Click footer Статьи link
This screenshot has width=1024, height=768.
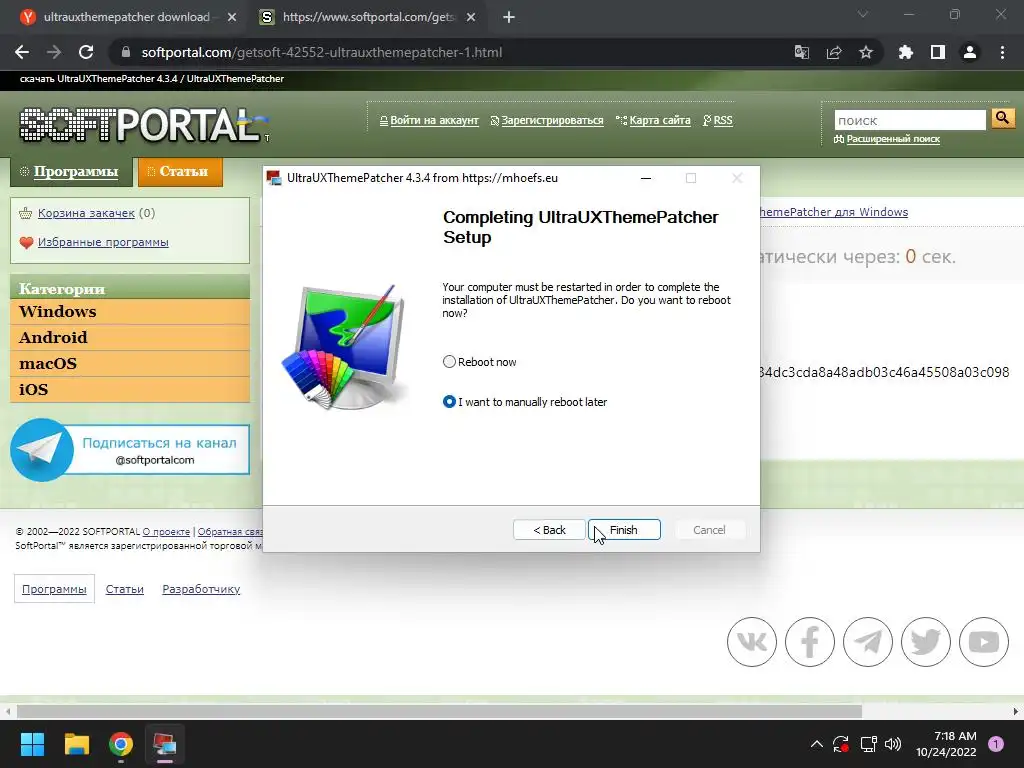[x=125, y=589]
